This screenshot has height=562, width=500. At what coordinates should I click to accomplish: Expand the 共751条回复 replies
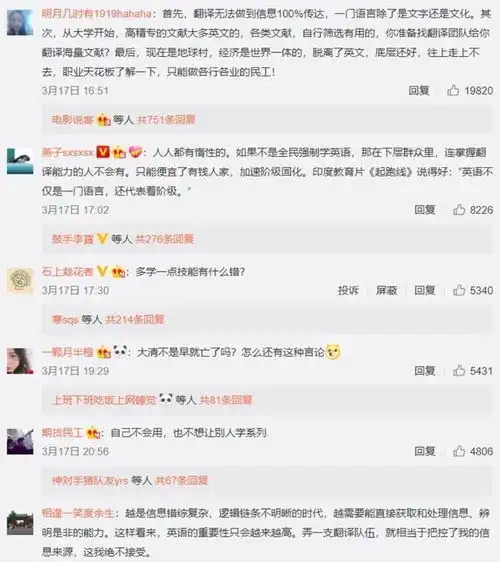(x=166, y=119)
